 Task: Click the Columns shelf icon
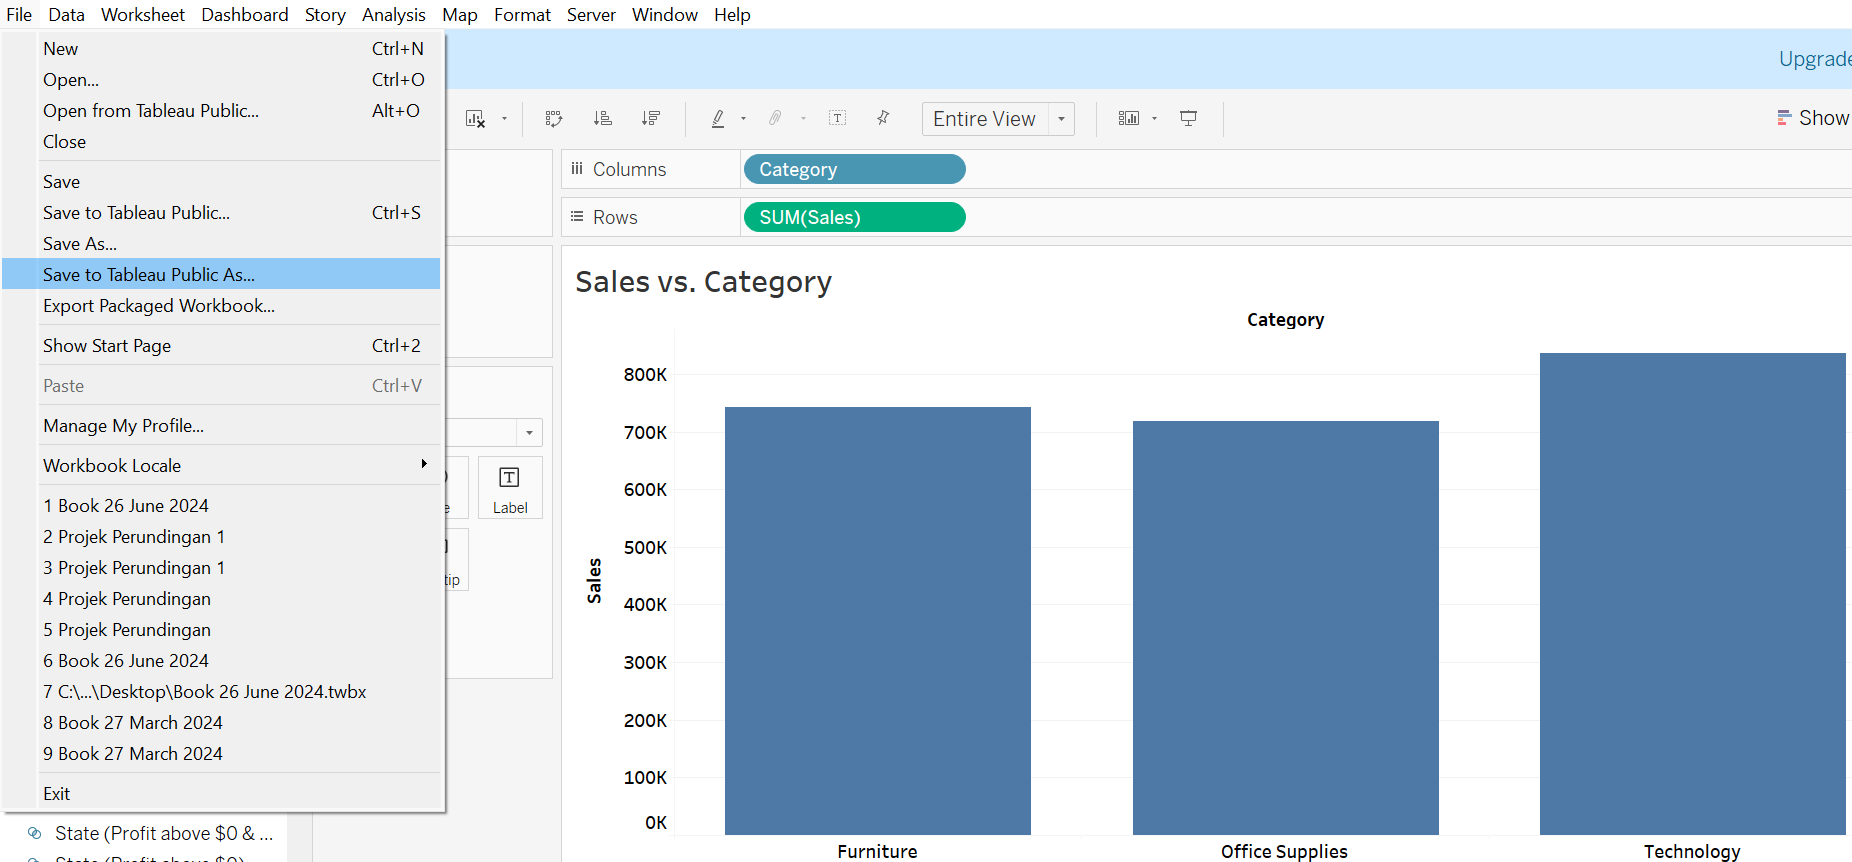coord(577,169)
